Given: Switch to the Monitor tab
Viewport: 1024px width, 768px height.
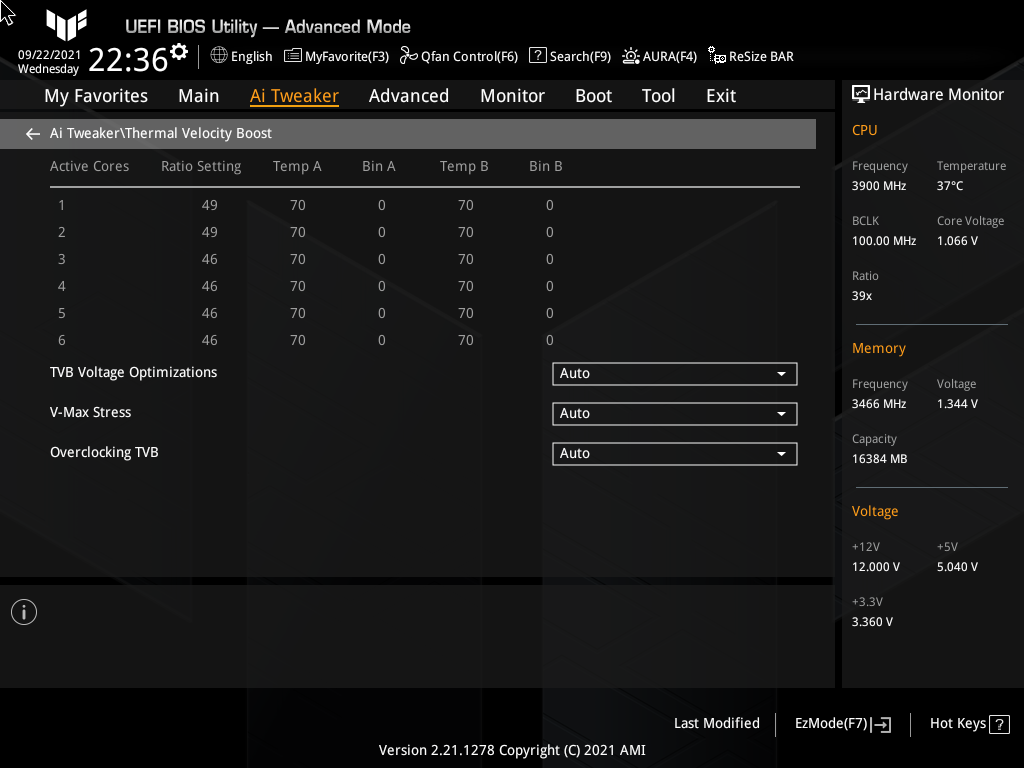Looking at the screenshot, I should 513,96.
